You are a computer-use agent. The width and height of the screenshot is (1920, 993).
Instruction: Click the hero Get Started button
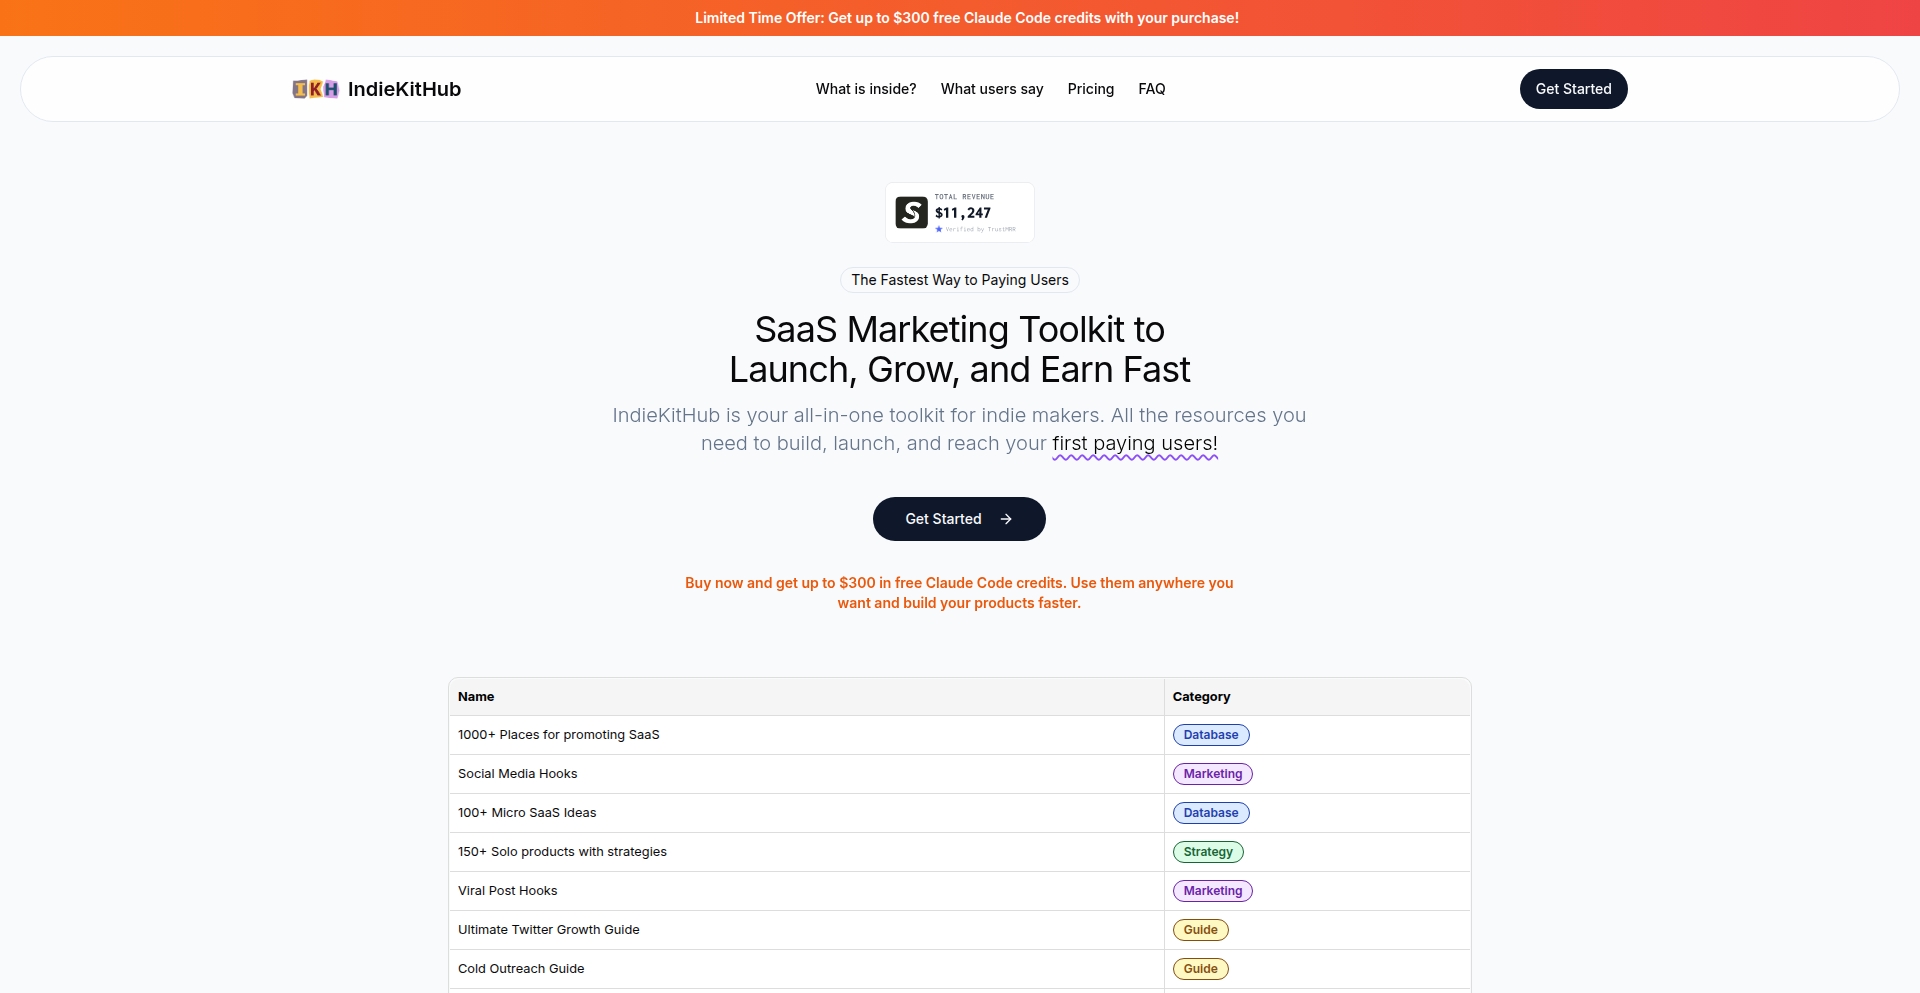coord(944,519)
